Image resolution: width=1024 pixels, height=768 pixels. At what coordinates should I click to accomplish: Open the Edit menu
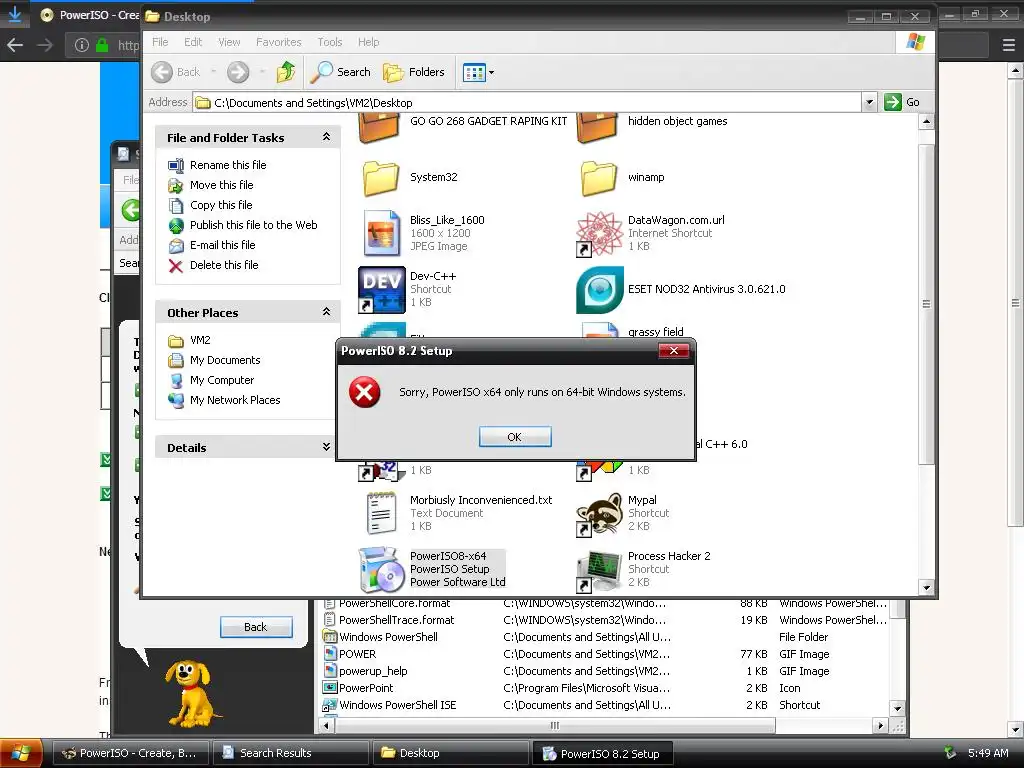pyautogui.click(x=193, y=42)
